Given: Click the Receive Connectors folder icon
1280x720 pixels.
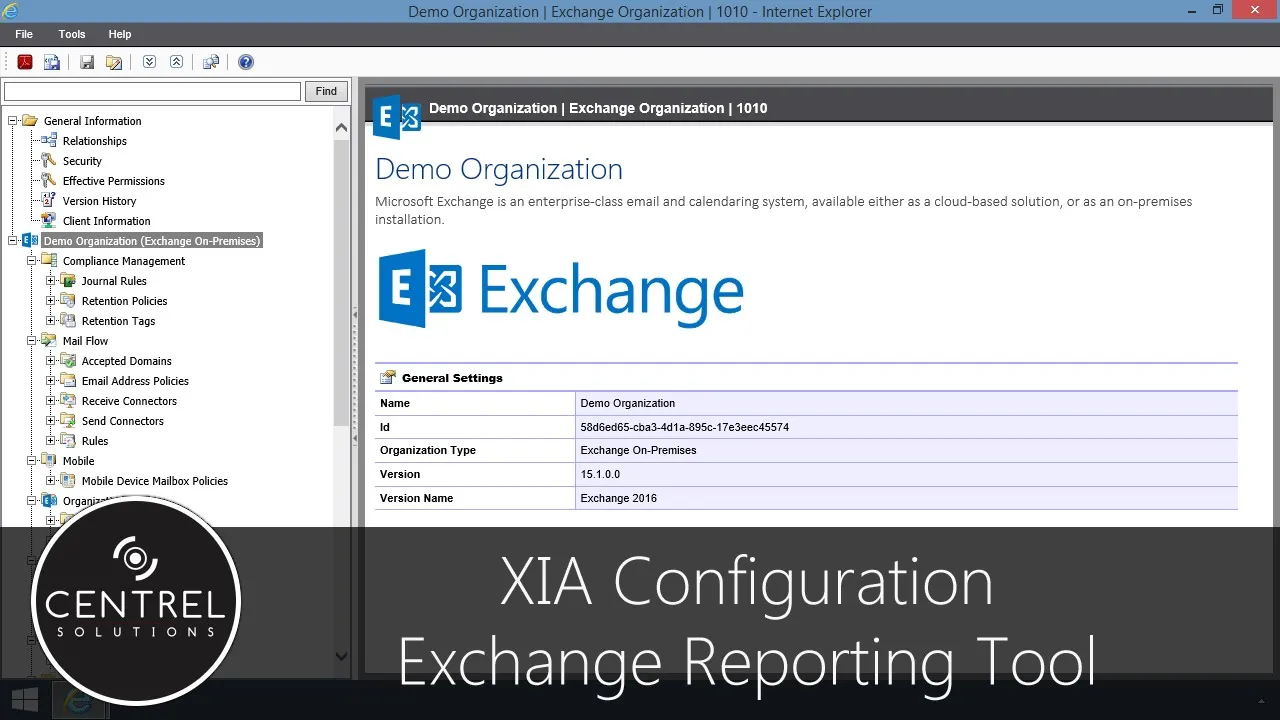Looking at the screenshot, I should point(68,401).
